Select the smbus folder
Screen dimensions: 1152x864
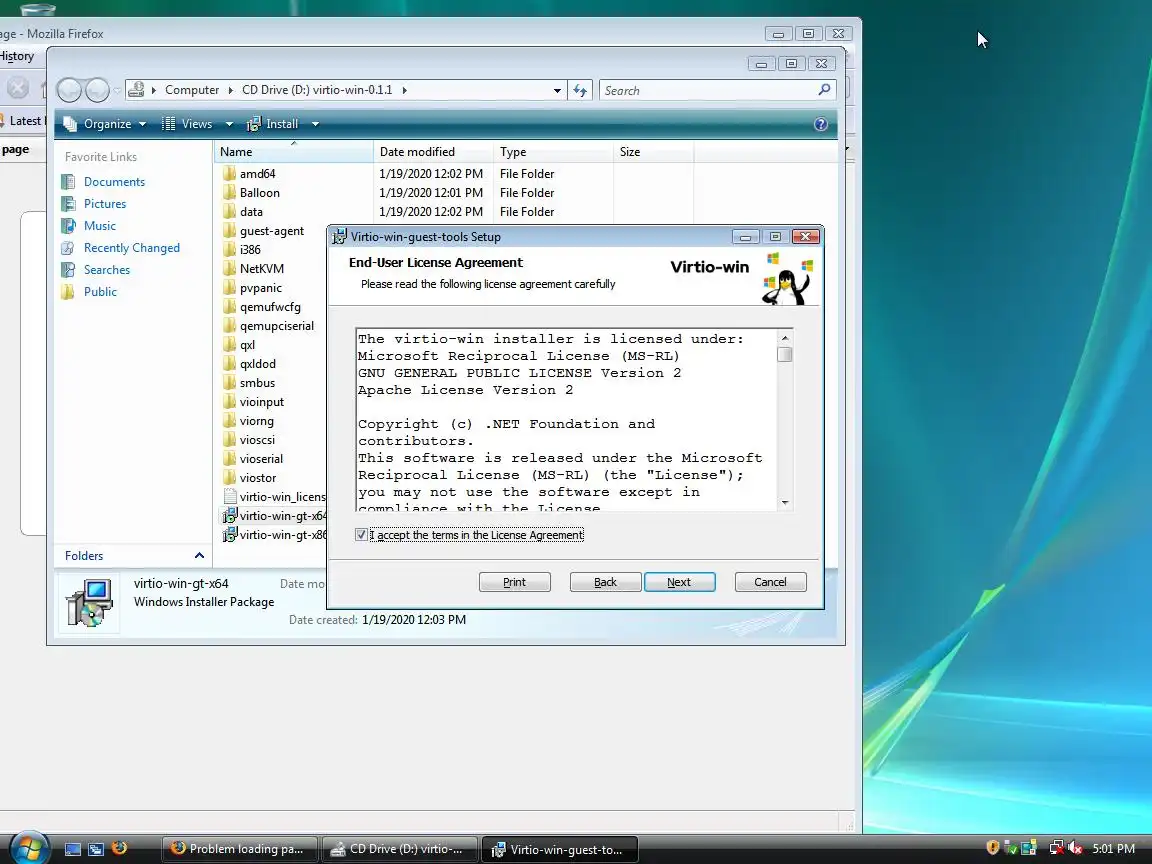pyautogui.click(x=257, y=383)
